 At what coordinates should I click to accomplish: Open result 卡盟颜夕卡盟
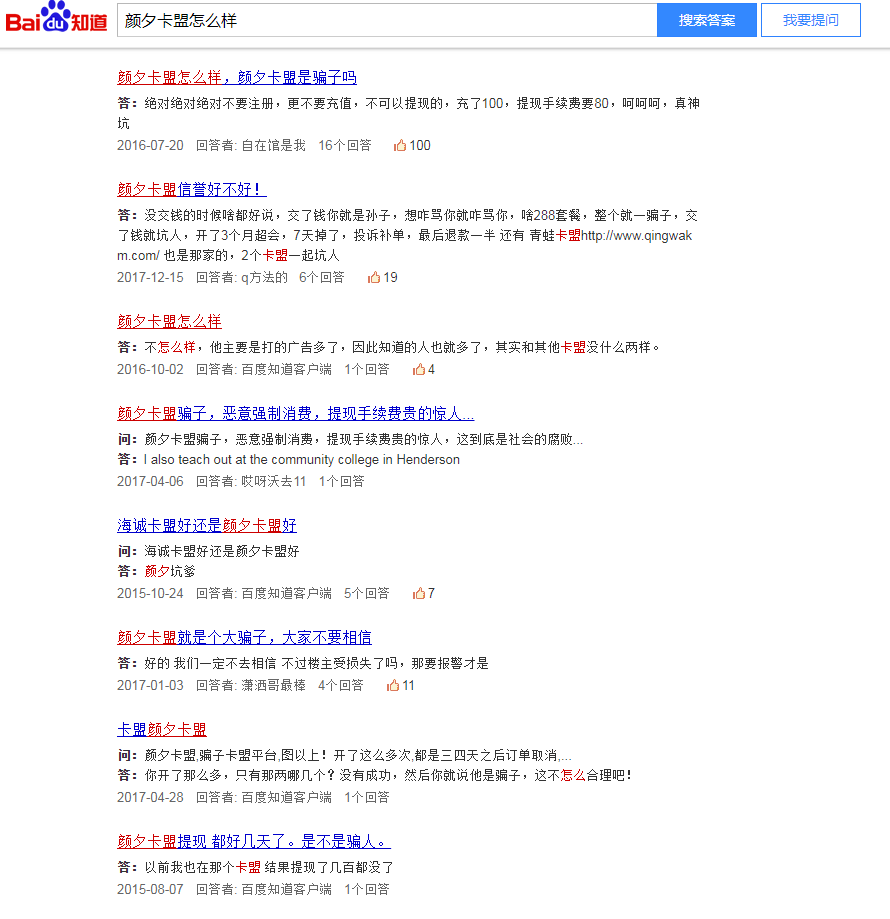162,730
